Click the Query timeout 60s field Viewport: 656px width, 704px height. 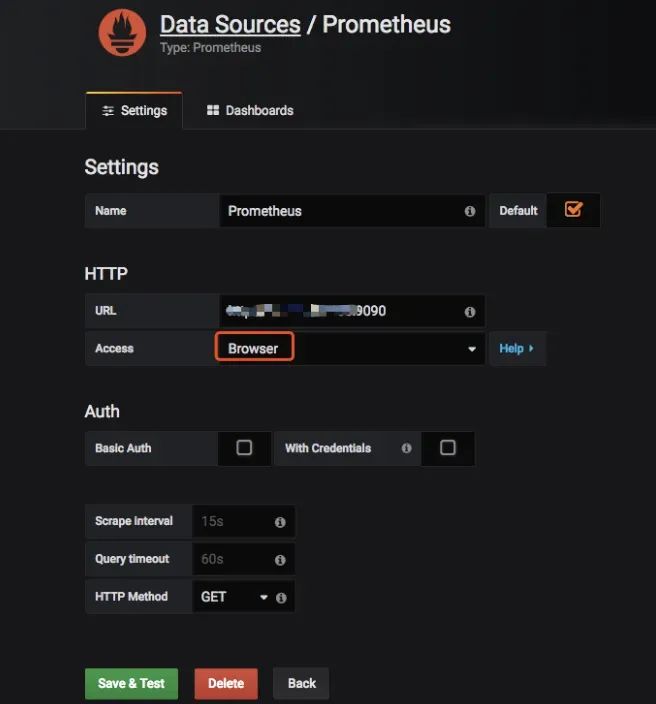point(243,559)
